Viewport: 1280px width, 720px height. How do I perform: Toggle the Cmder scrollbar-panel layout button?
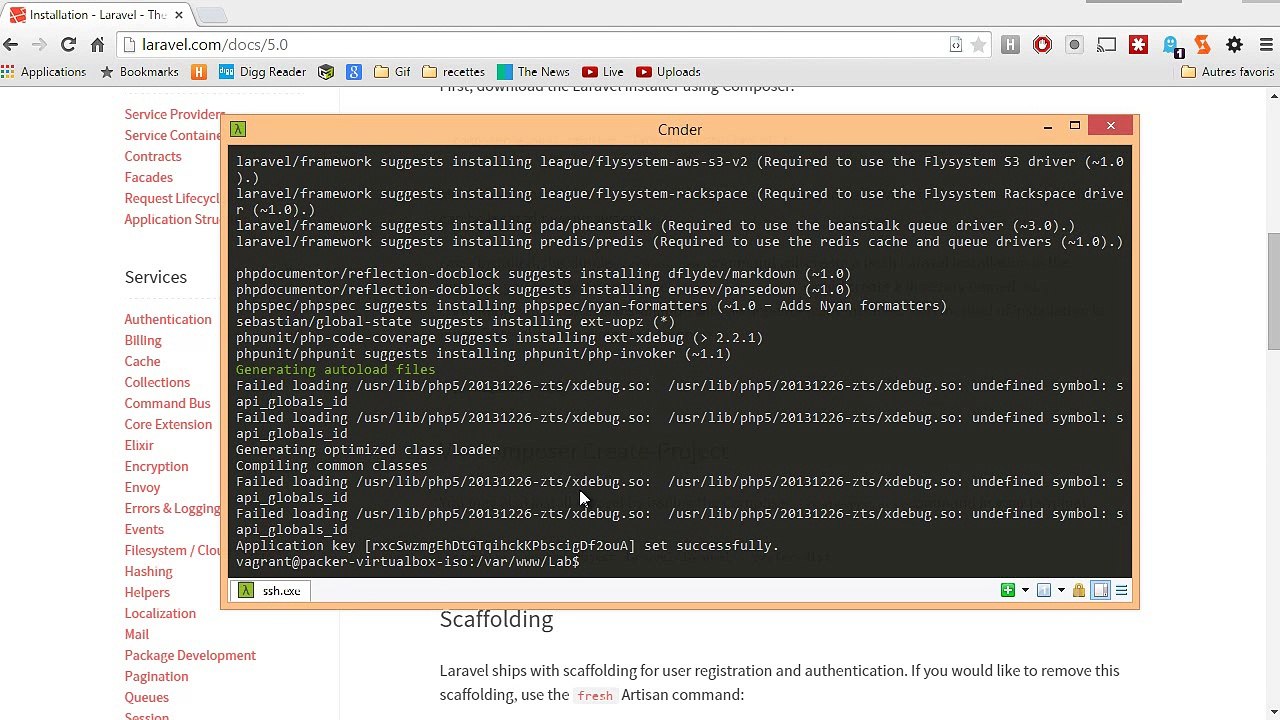(1100, 591)
